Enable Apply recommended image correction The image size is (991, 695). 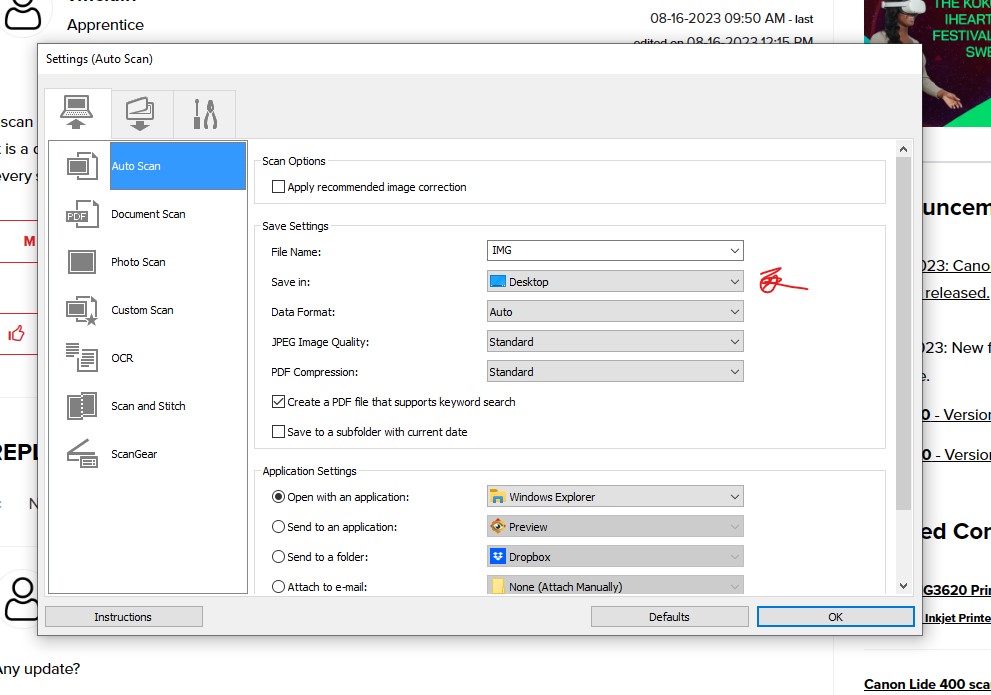point(278,186)
